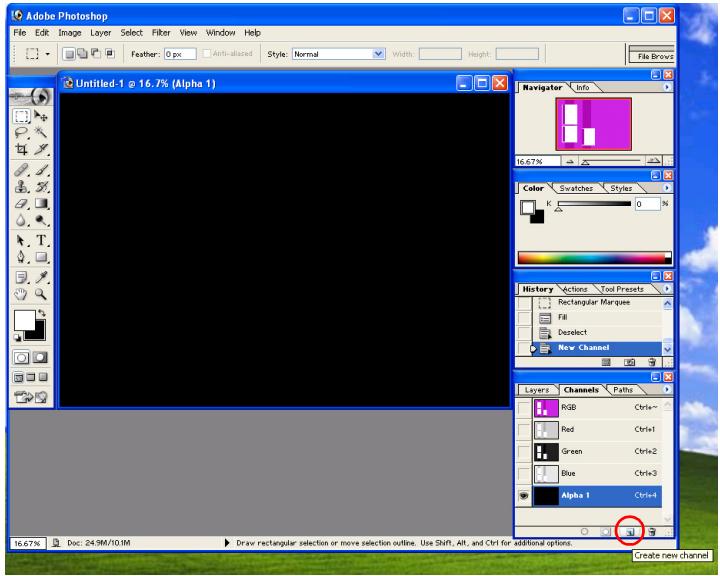Open the tool preset picker arrow
Image resolution: width=720 pixels, height=576 pixels.
tap(47, 54)
